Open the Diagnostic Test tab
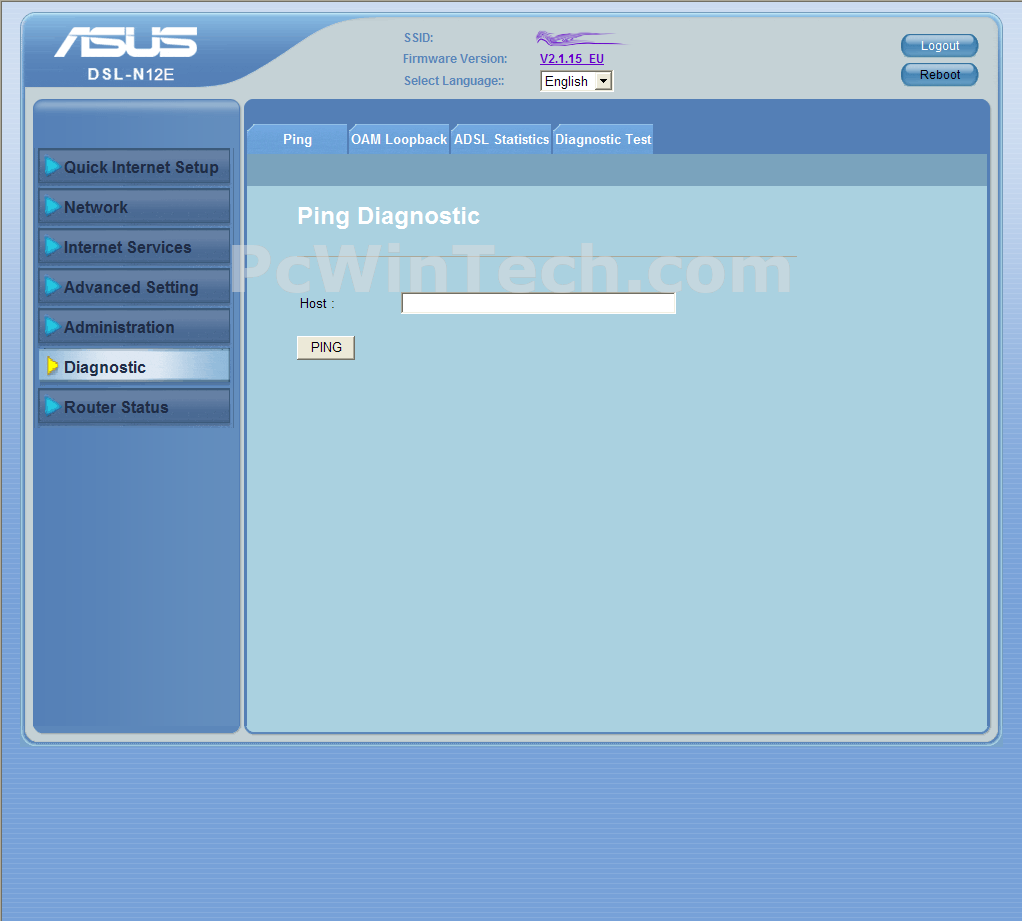This screenshot has width=1022, height=921. (603, 139)
